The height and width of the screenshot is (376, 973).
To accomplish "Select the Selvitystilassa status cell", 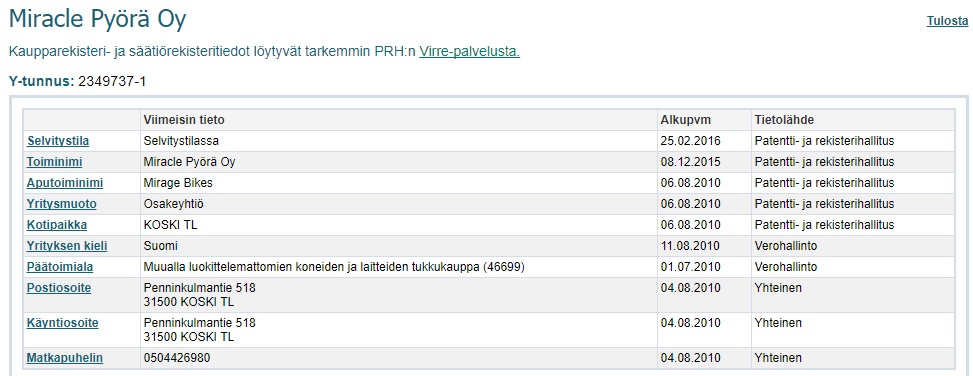I will point(181,141).
